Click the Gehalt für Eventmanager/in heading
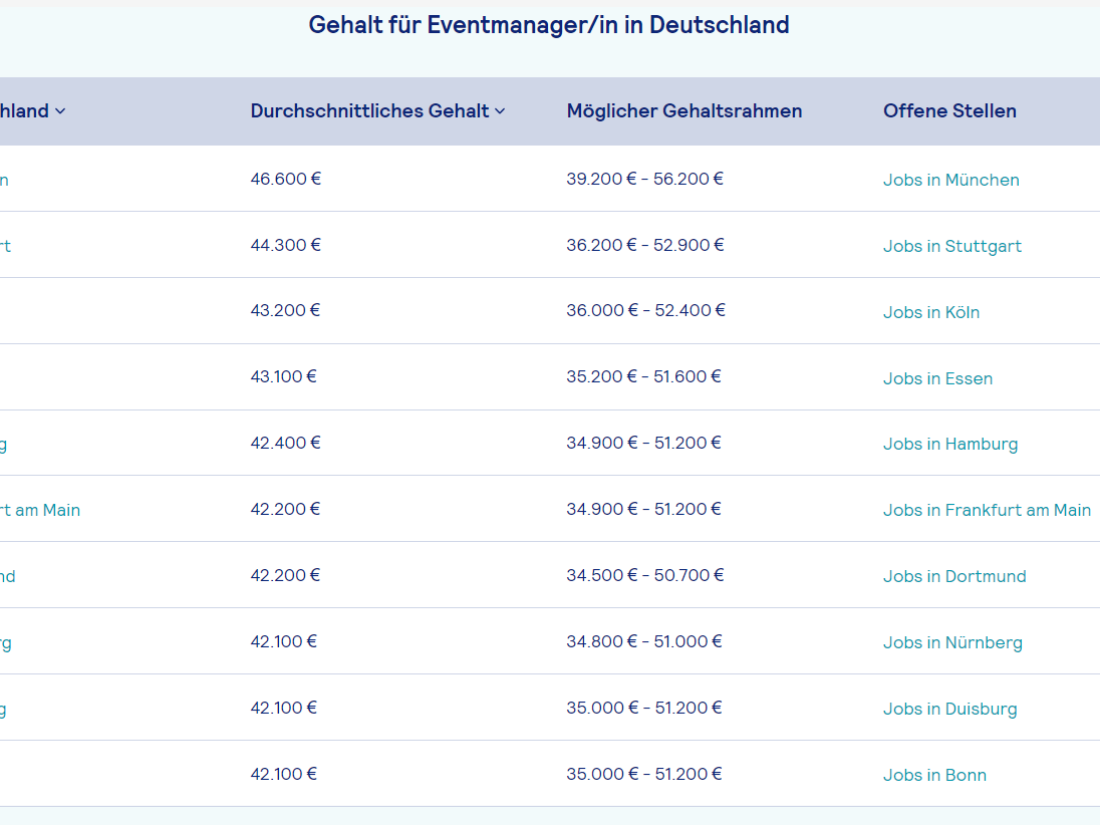Image resolution: width=1100 pixels, height=825 pixels. (x=549, y=25)
